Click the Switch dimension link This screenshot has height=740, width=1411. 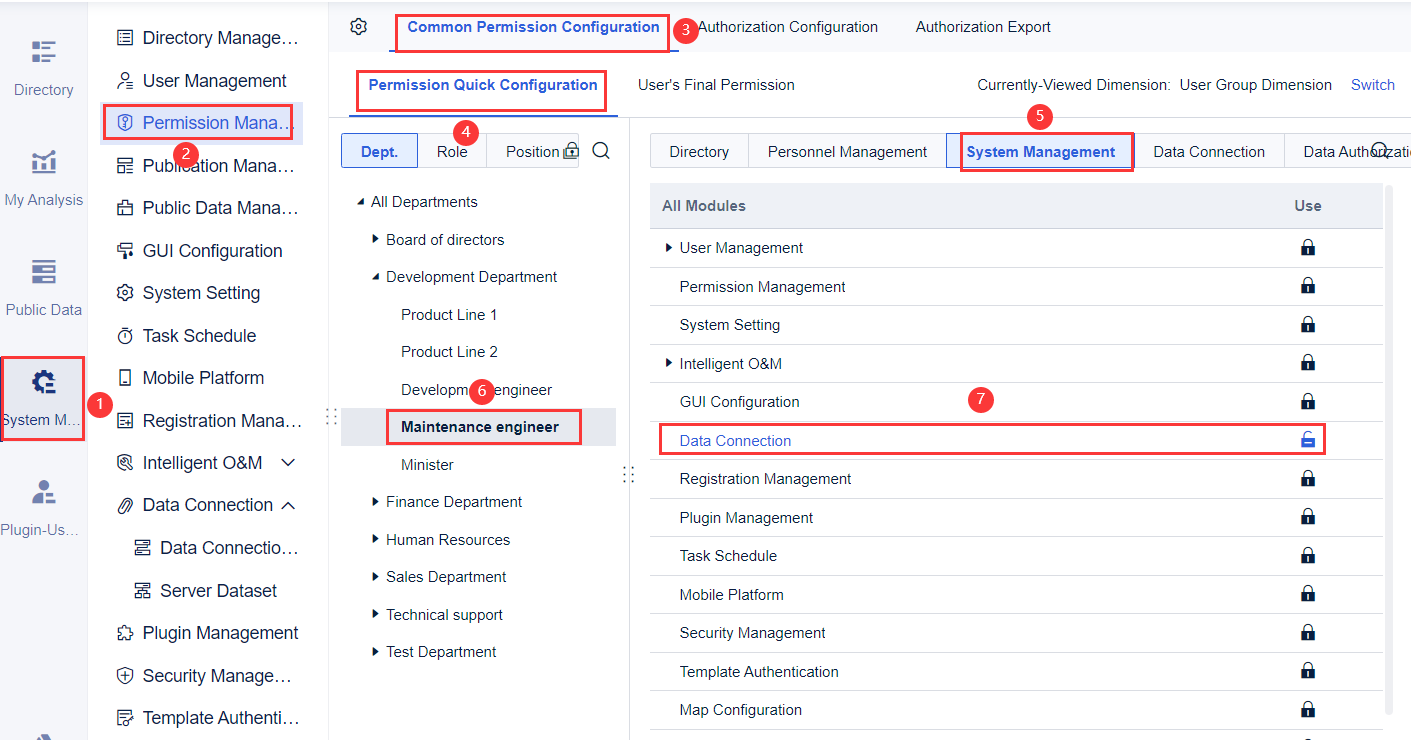tap(1372, 85)
